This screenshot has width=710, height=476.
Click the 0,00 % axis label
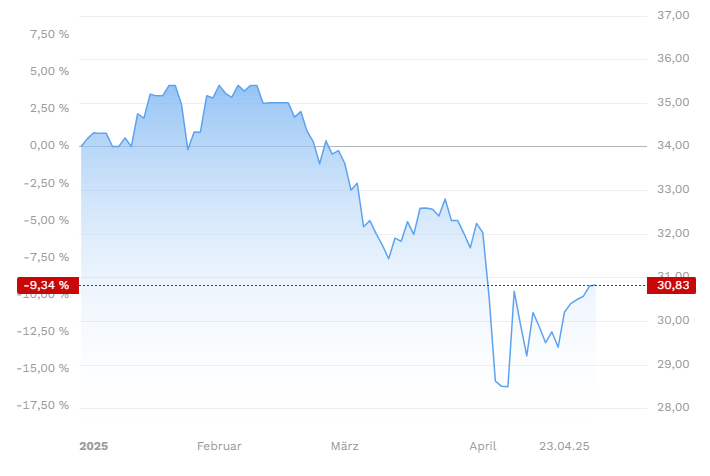49,145
